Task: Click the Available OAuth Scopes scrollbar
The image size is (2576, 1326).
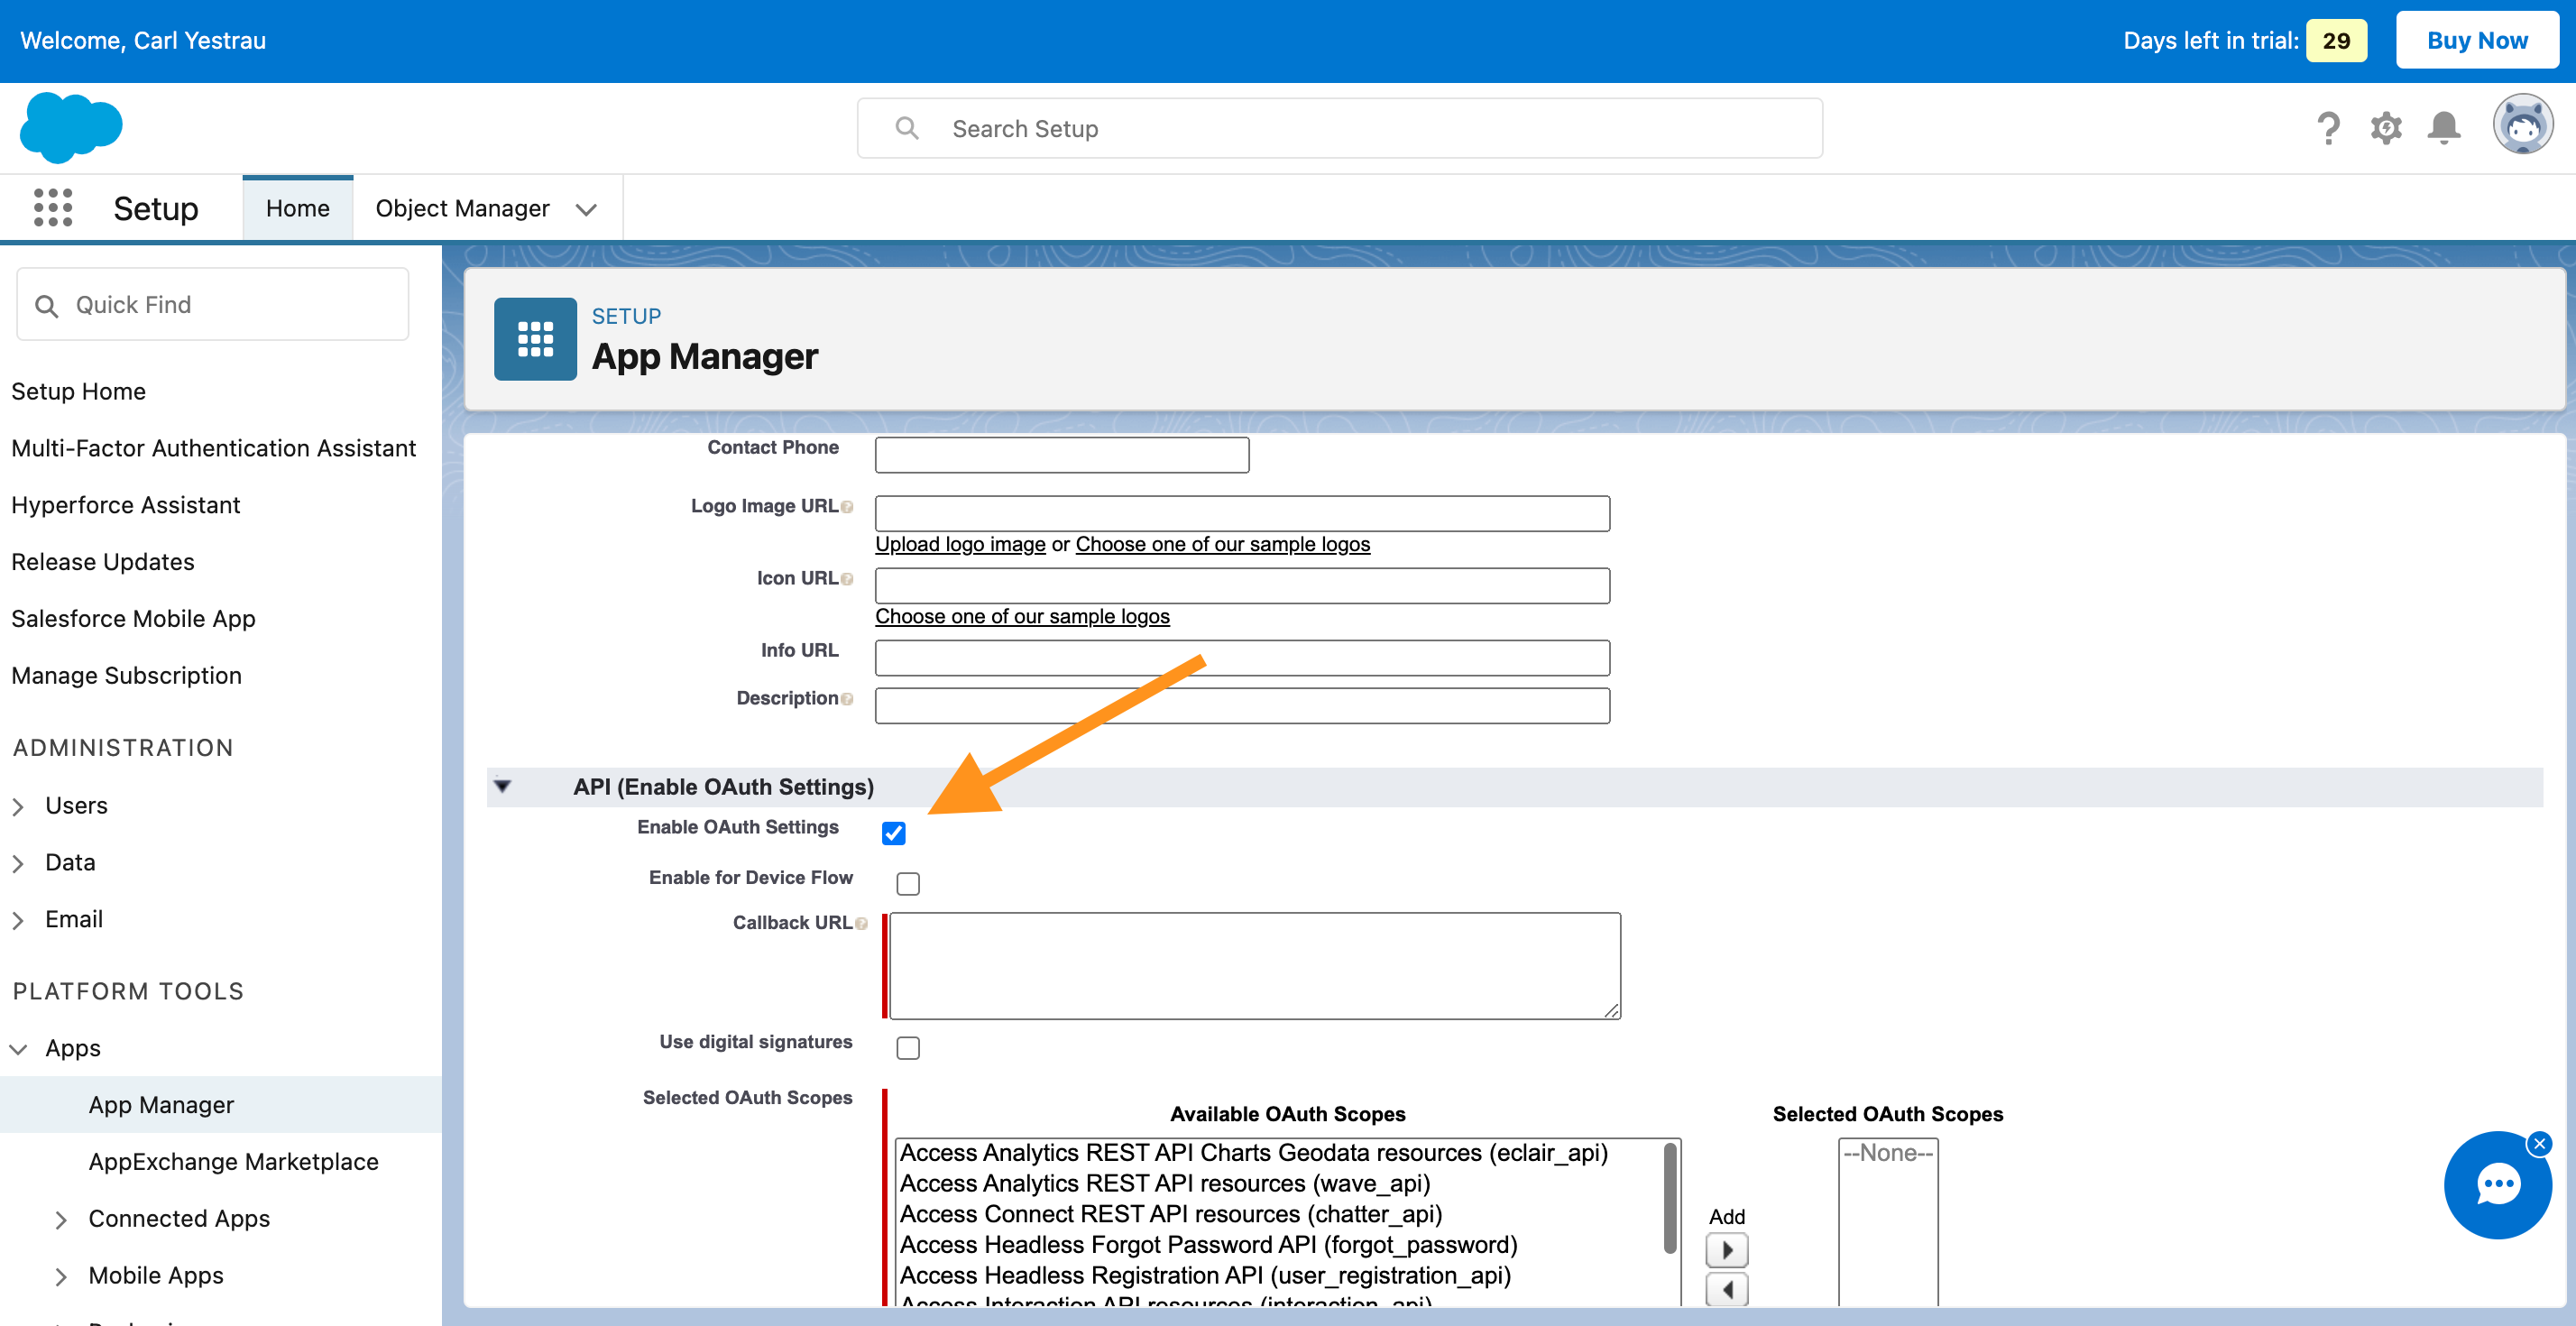Action: pos(1669,1198)
